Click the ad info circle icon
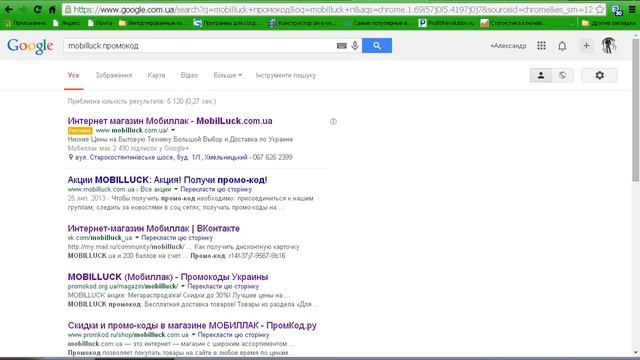Image resolution: width=640 pixels, height=360 pixels. click(x=333, y=121)
